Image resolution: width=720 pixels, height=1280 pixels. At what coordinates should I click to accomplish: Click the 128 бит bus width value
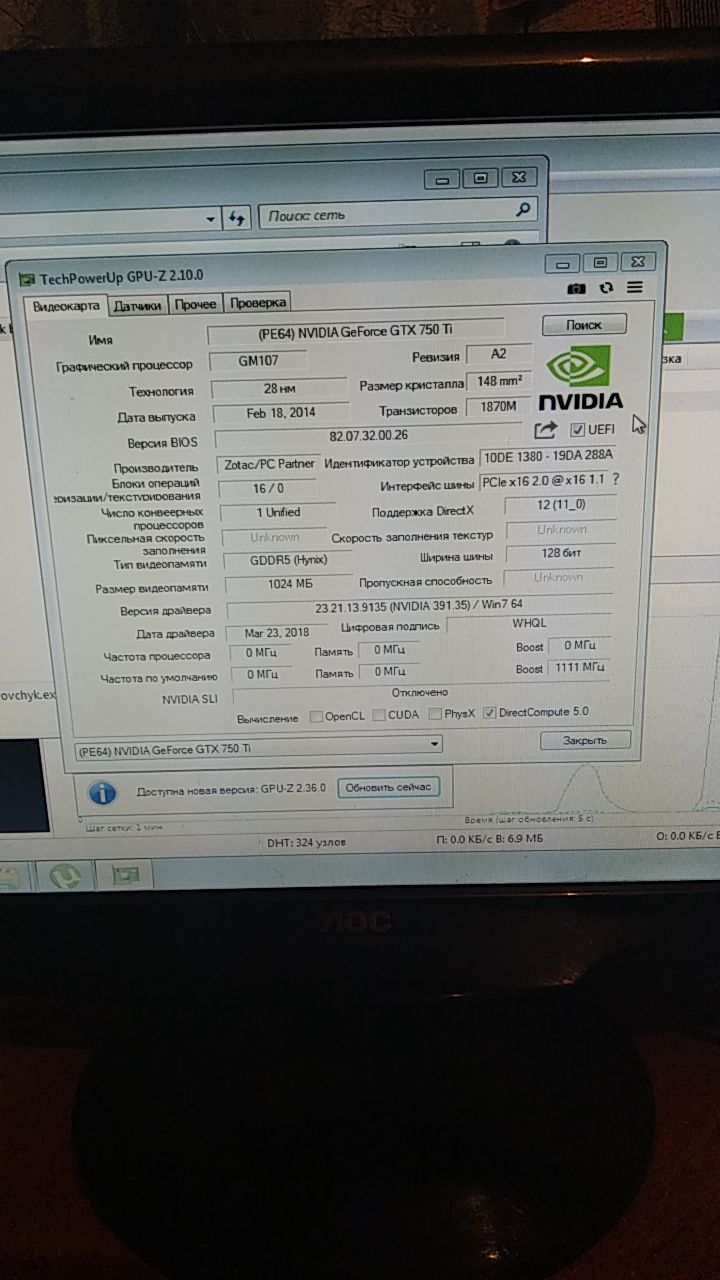tap(559, 553)
